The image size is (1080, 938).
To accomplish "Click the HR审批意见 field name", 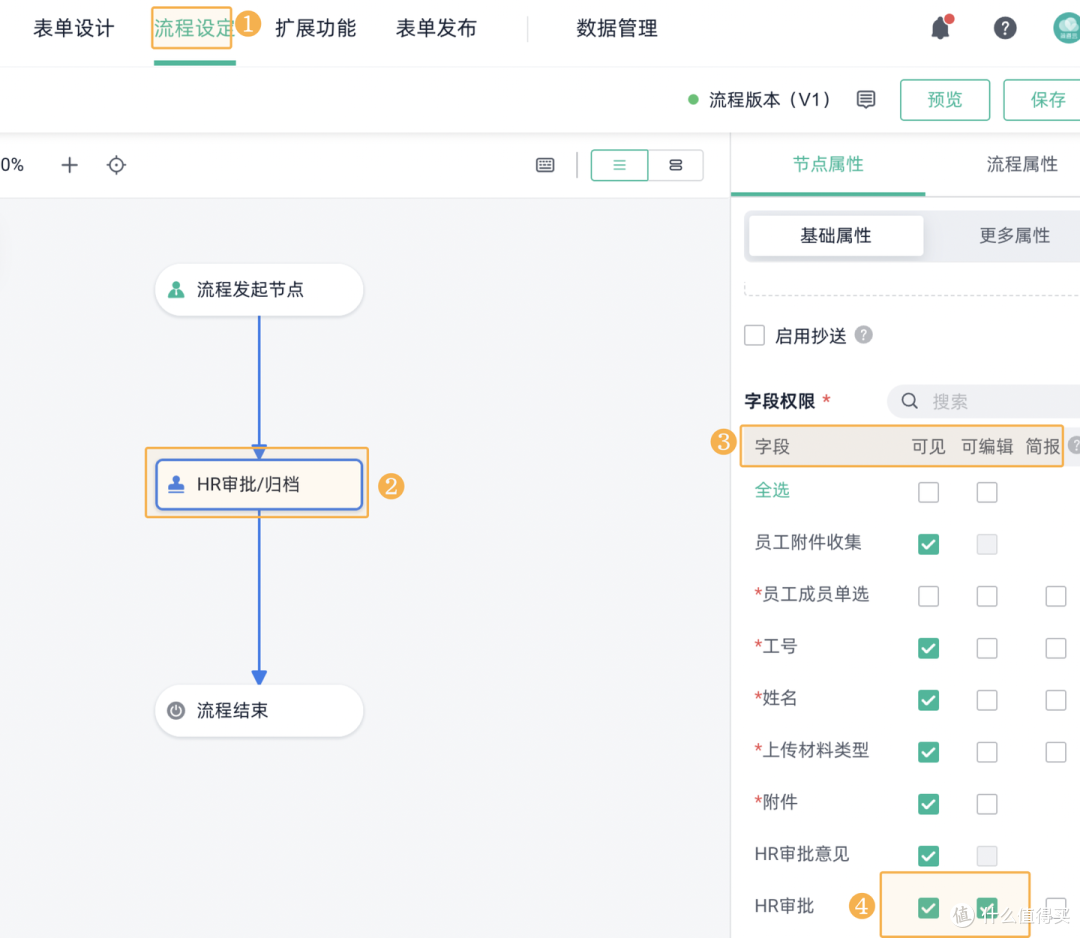I will tap(802, 855).
